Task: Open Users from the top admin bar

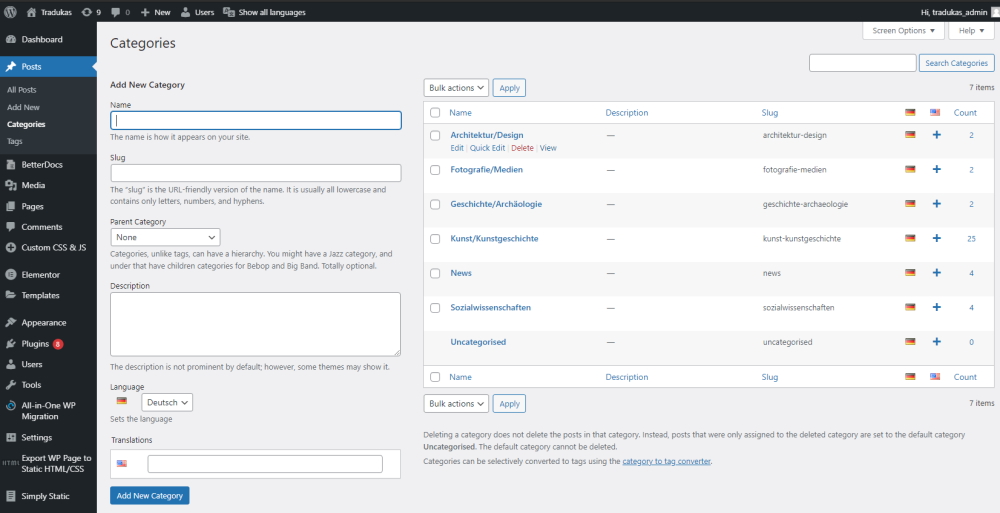Action: click(x=198, y=12)
